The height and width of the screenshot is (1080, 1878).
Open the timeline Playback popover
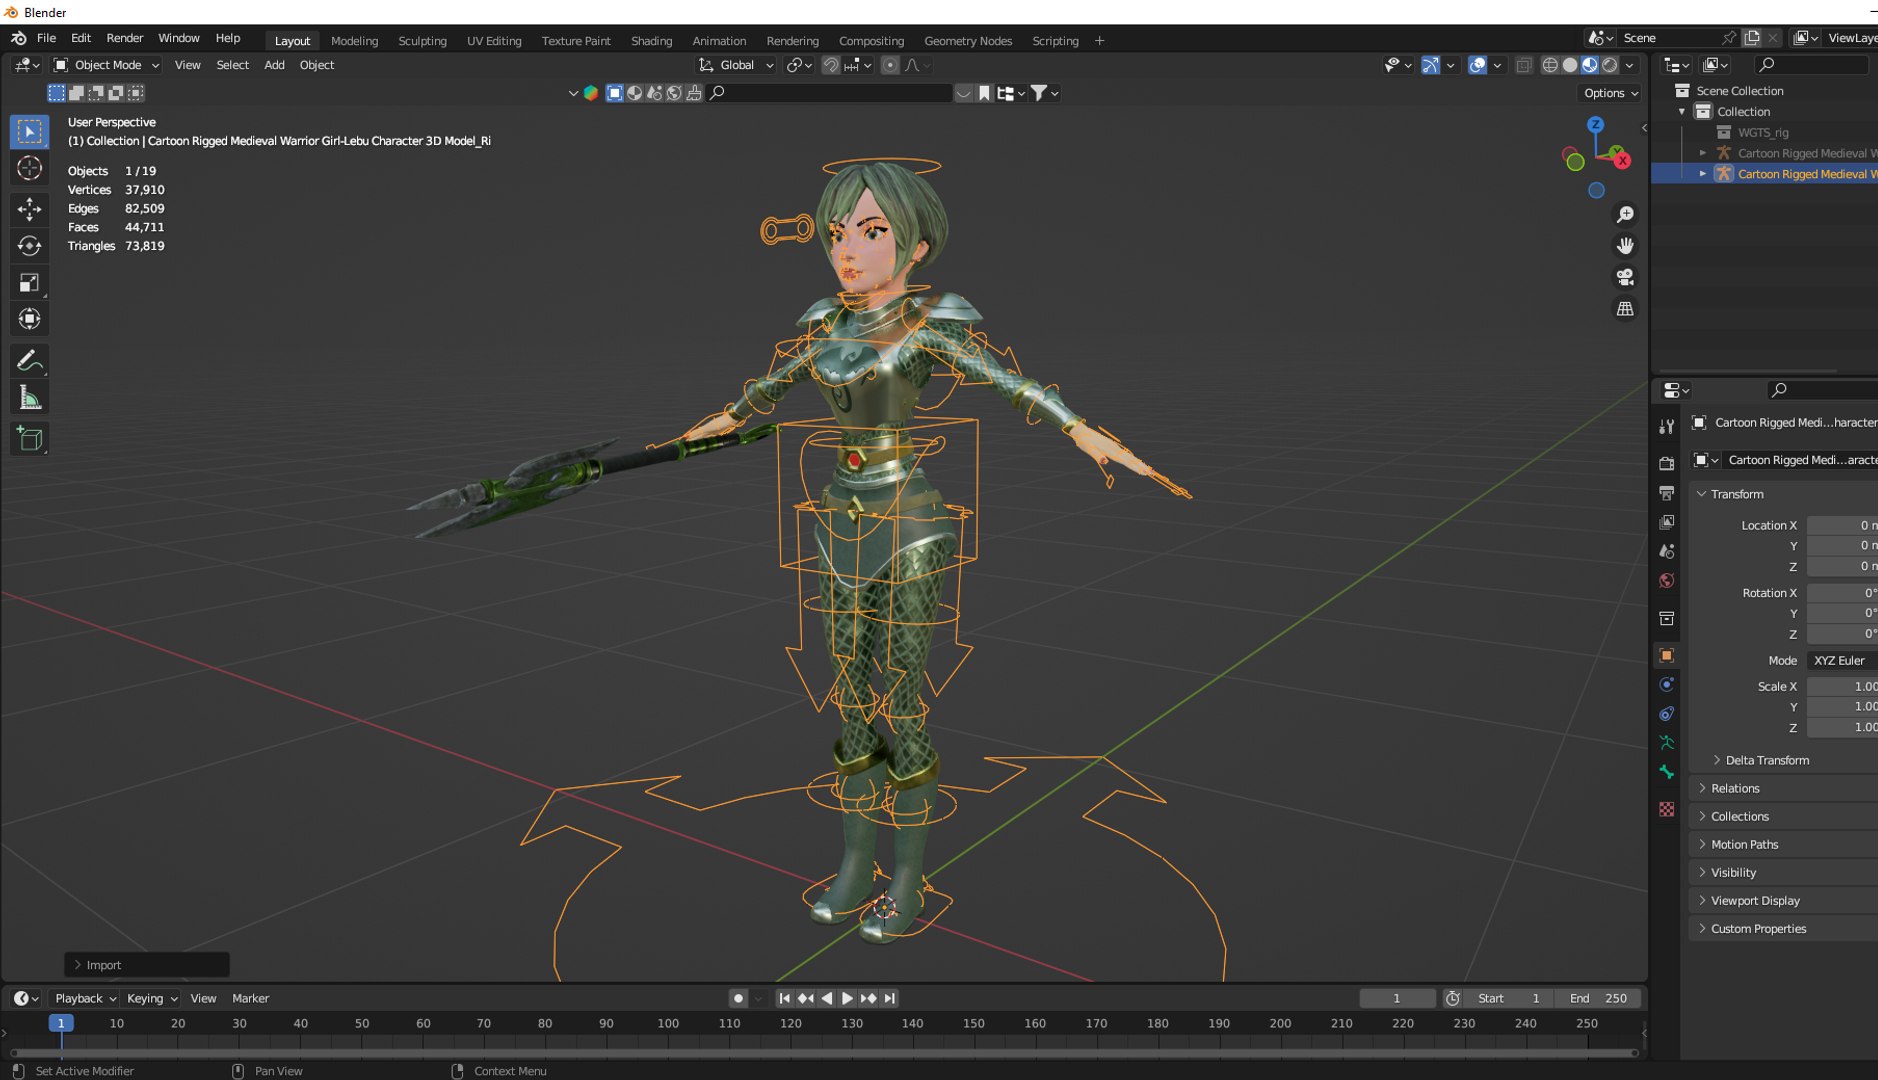(x=85, y=998)
